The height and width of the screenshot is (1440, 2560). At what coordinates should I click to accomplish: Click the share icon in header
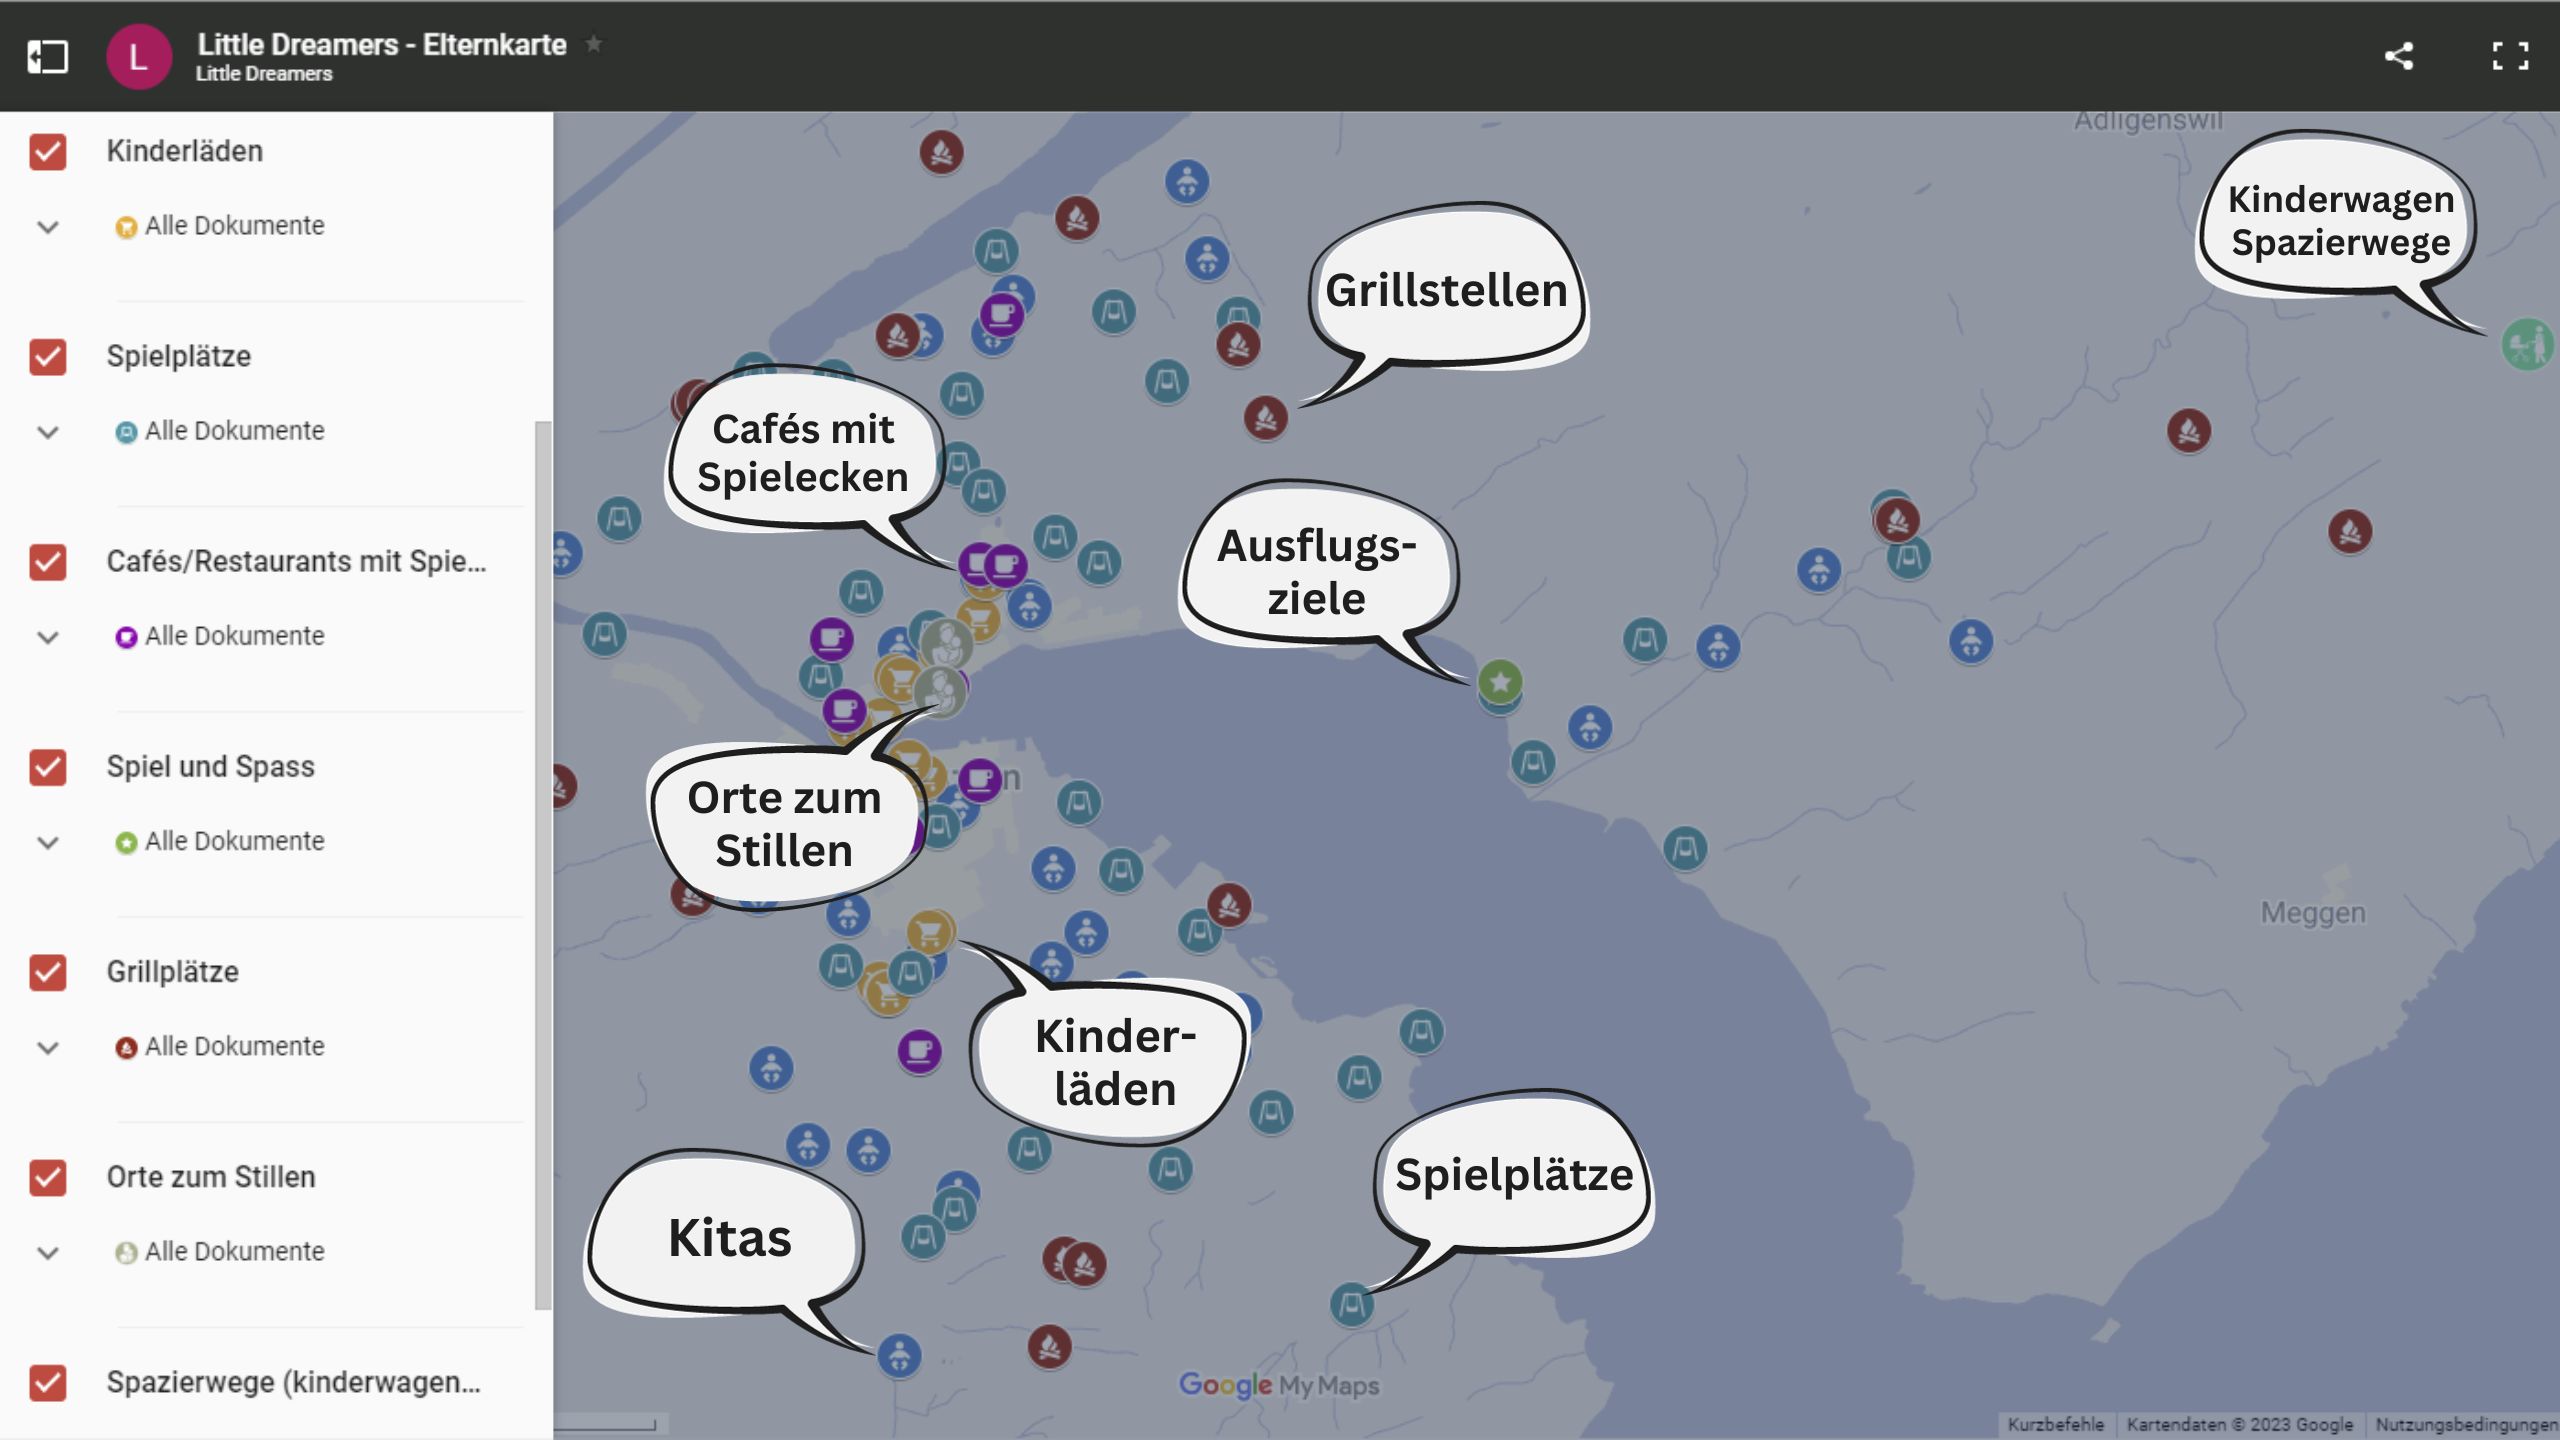click(2399, 56)
